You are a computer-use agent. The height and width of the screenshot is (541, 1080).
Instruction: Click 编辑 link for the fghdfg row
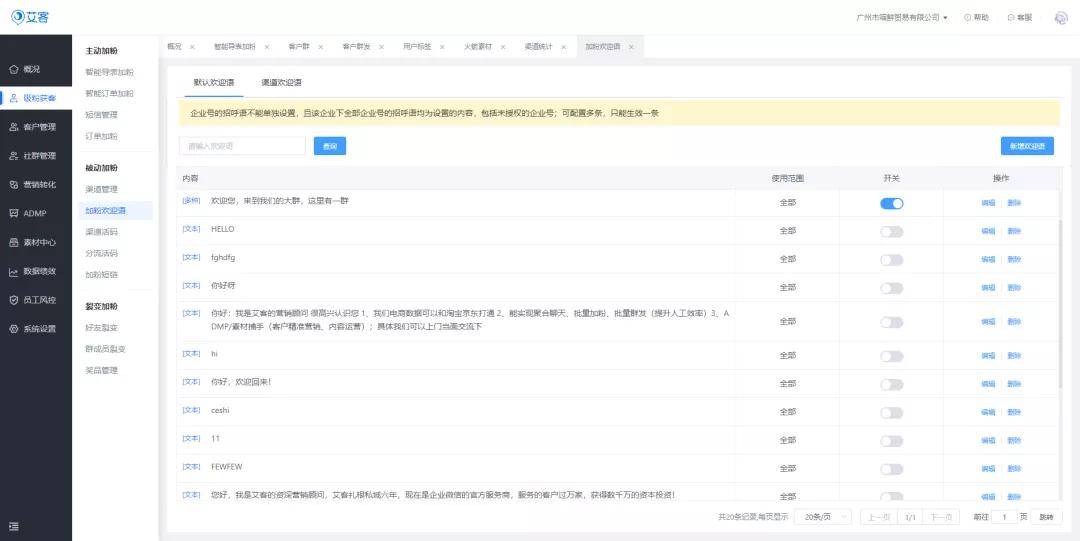pos(988,260)
